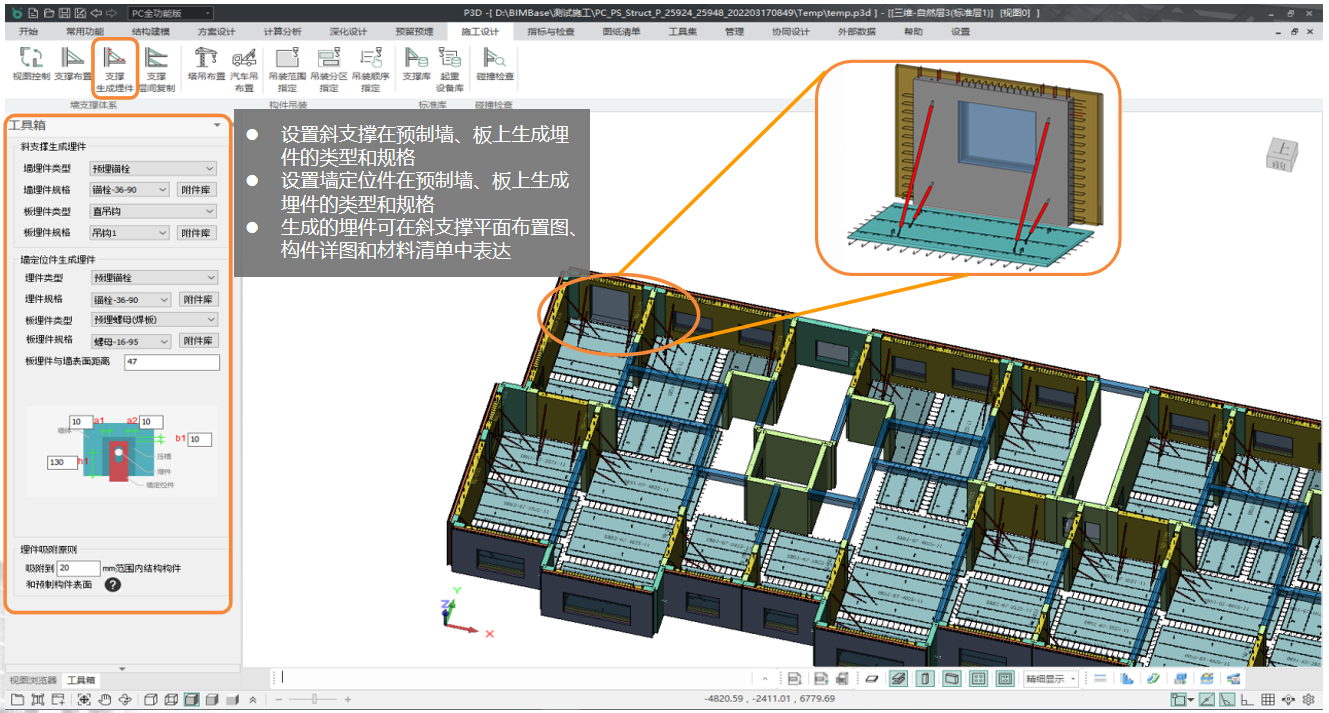This screenshot has height=713, width=1329.
Task: Open the 直吊钩 板埋件类型 dropdown
Action: pyautogui.click(x=153, y=212)
